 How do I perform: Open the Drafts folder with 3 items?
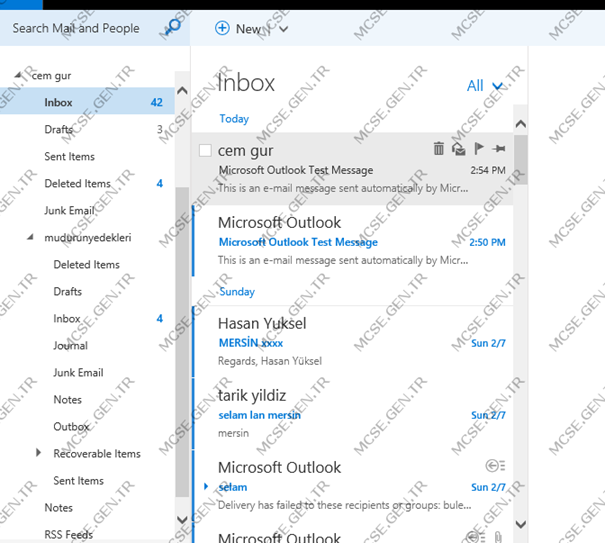(87, 129)
